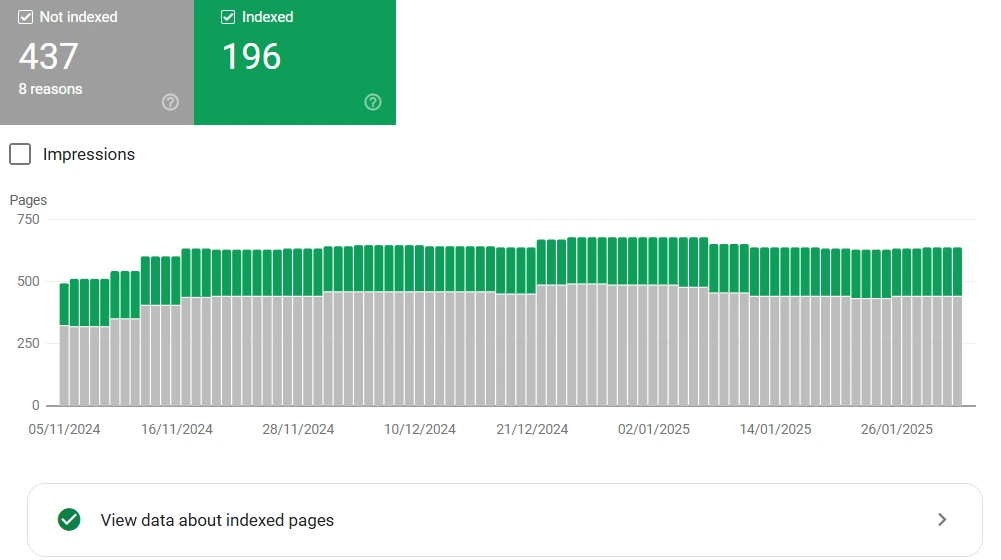1001x560 pixels.
Task: Click the 02/01/2025 date label
Action: 654,429
